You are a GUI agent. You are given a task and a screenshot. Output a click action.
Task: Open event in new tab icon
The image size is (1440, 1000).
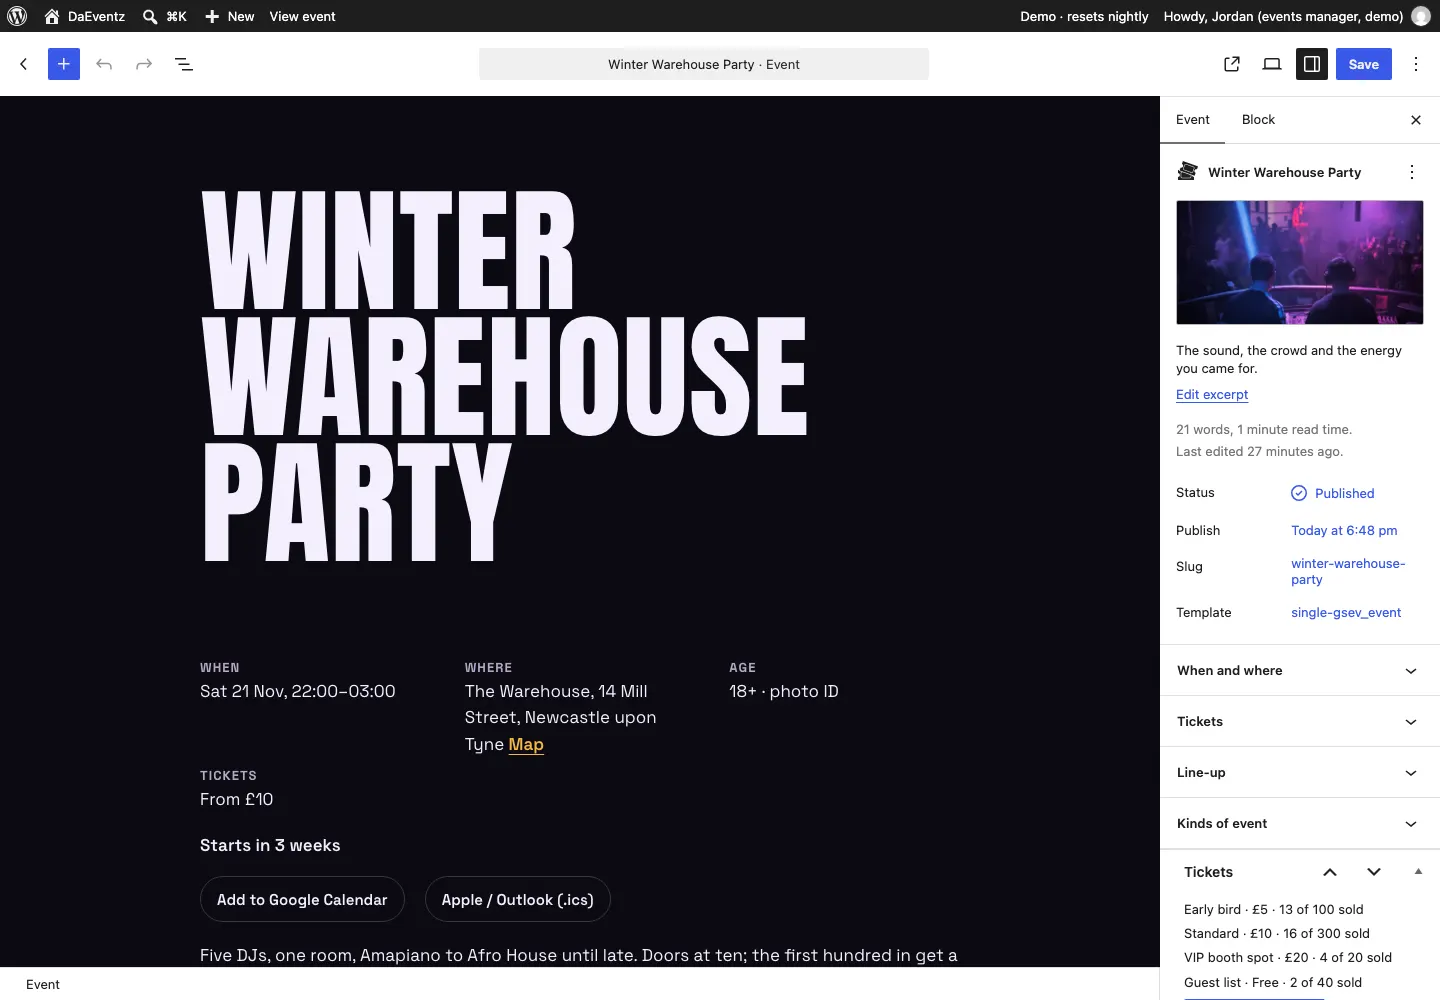point(1232,64)
